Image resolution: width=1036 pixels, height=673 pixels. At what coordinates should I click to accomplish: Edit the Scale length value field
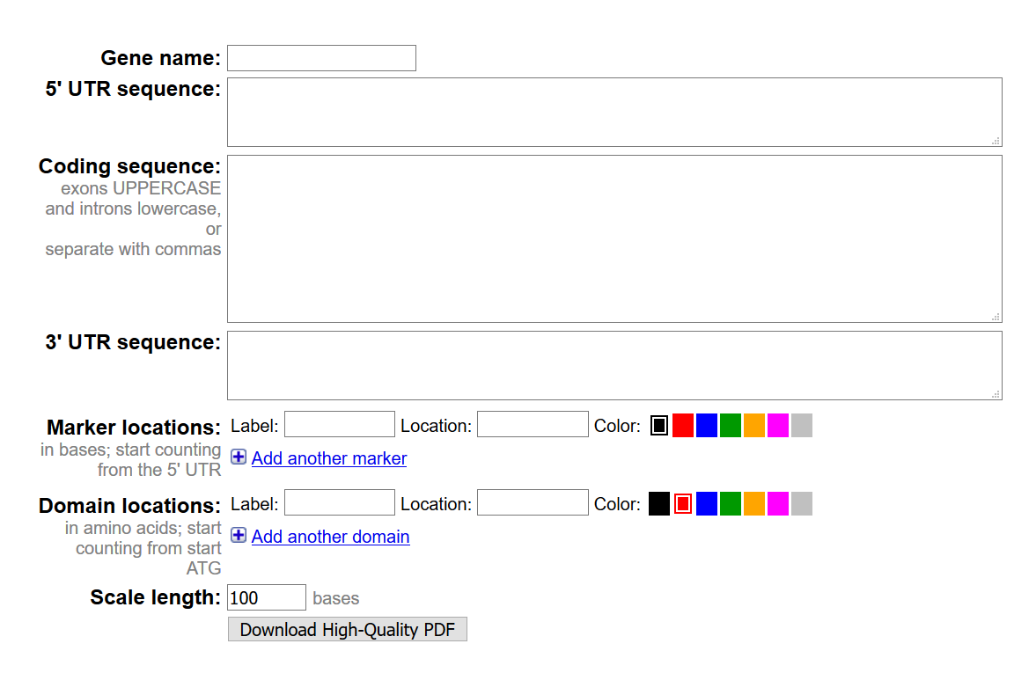(x=266, y=598)
